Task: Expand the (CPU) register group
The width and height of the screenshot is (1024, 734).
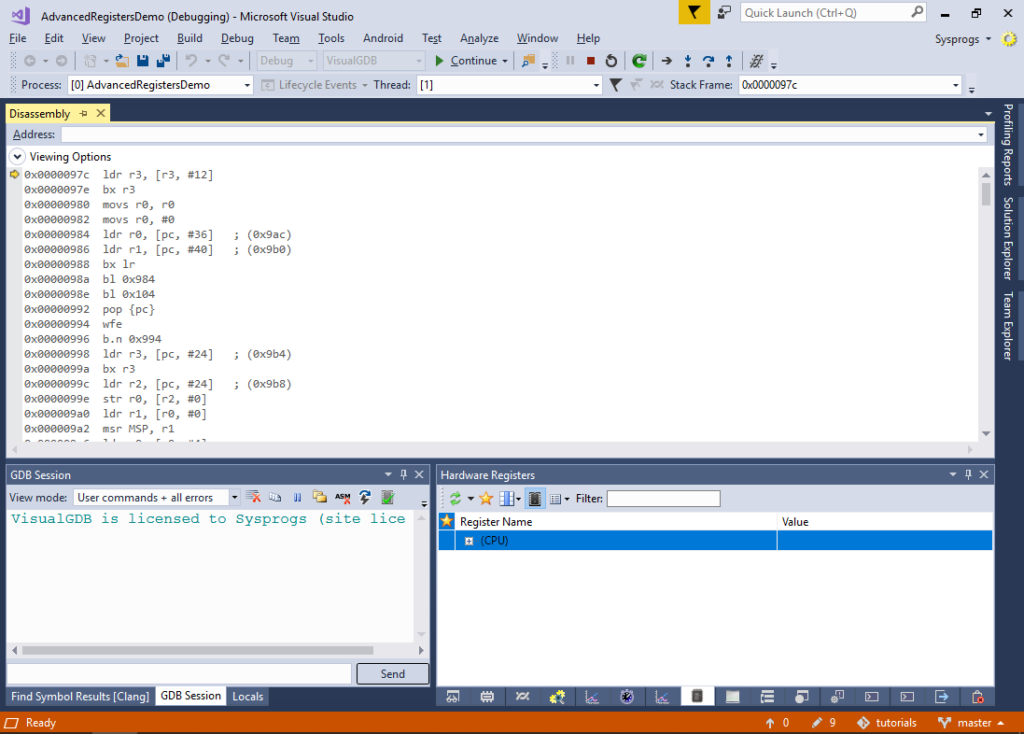Action: click(x=469, y=541)
